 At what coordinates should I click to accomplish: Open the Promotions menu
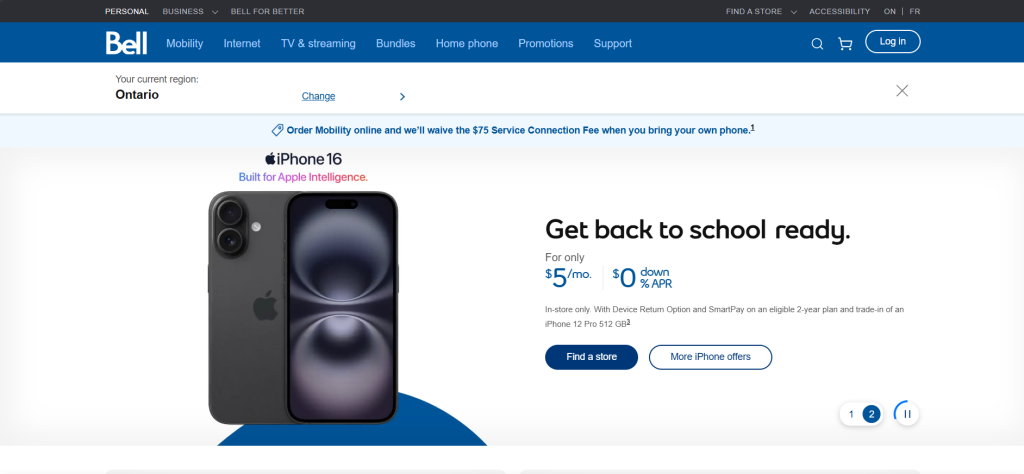point(546,44)
